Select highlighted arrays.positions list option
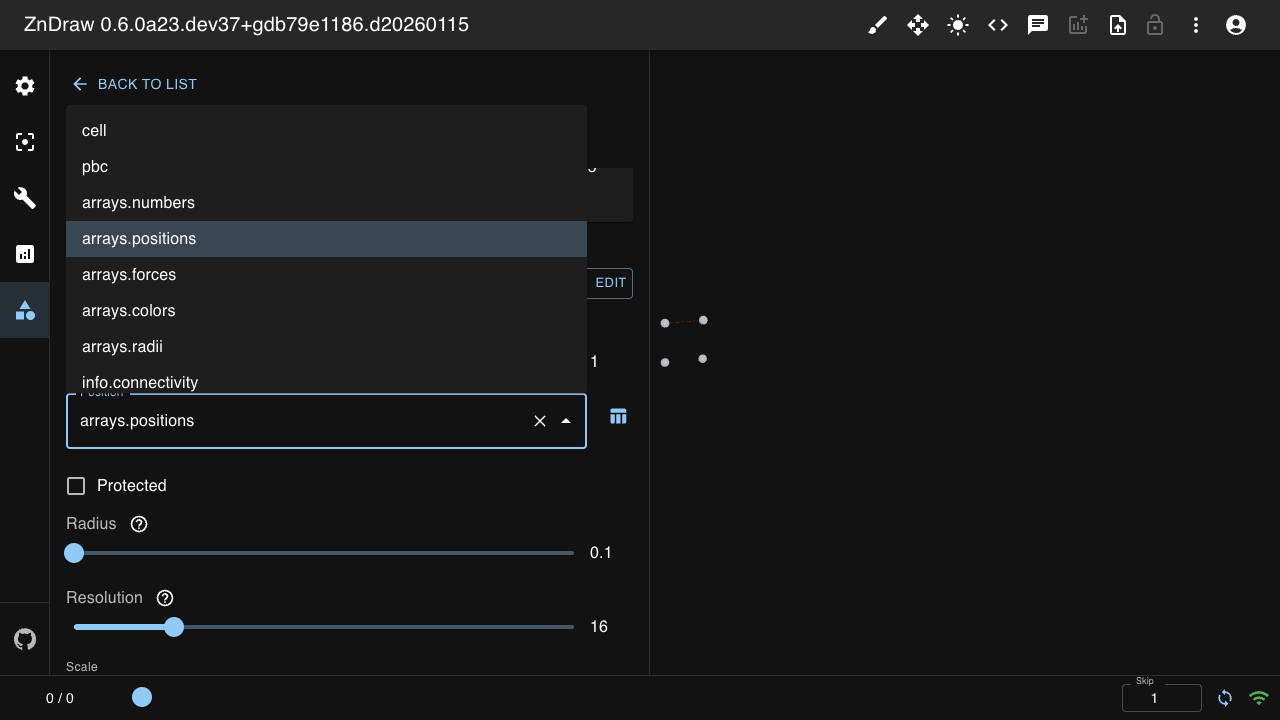Viewport: 1280px width, 720px height. pos(326,239)
